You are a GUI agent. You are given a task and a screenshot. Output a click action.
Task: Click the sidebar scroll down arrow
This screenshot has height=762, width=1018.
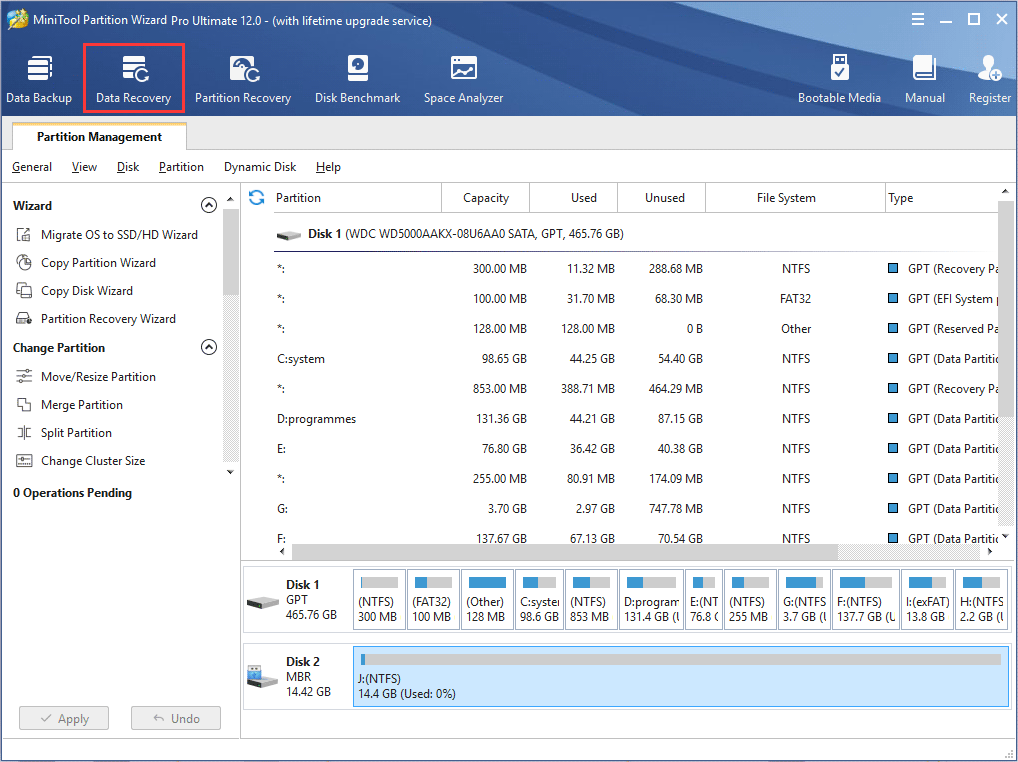pyautogui.click(x=230, y=472)
